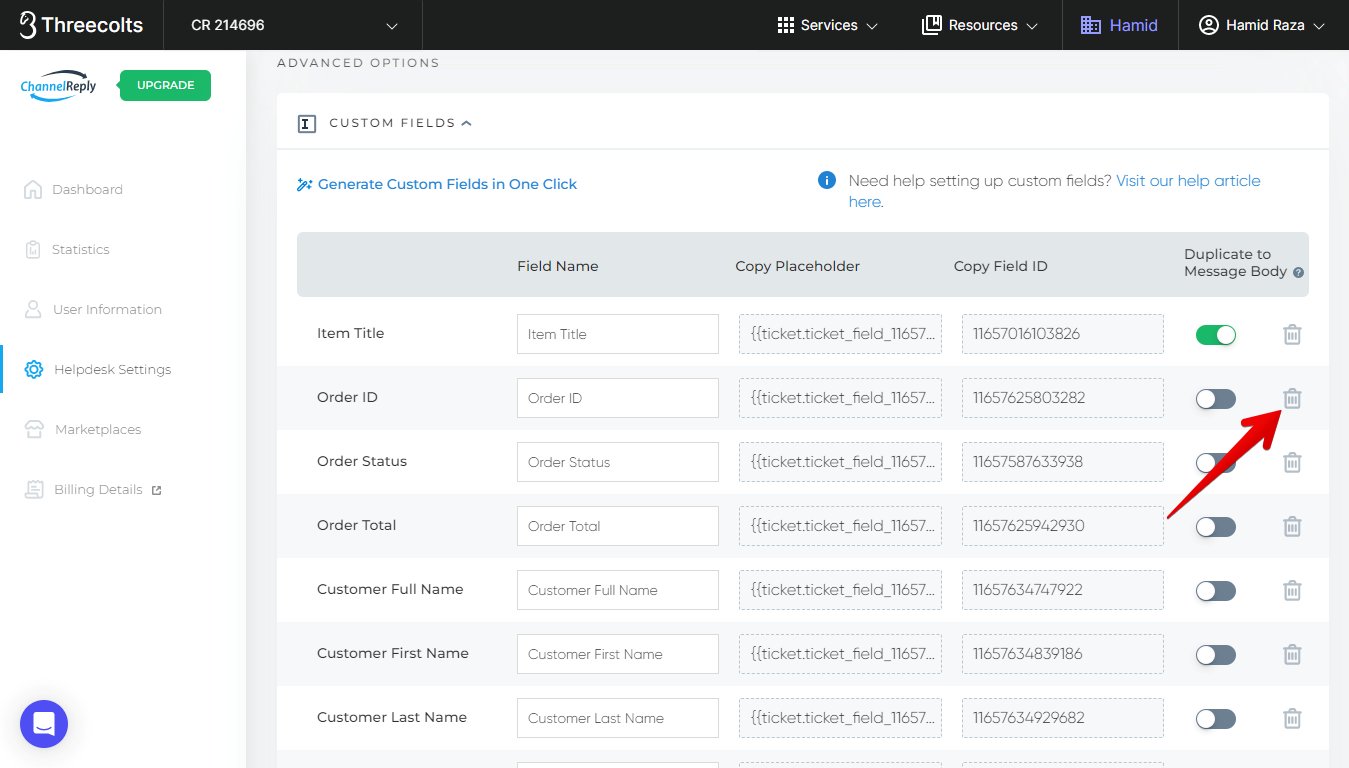The width and height of the screenshot is (1349, 768).
Task: Click the green Upgrade button
Action: click(x=165, y=85)
